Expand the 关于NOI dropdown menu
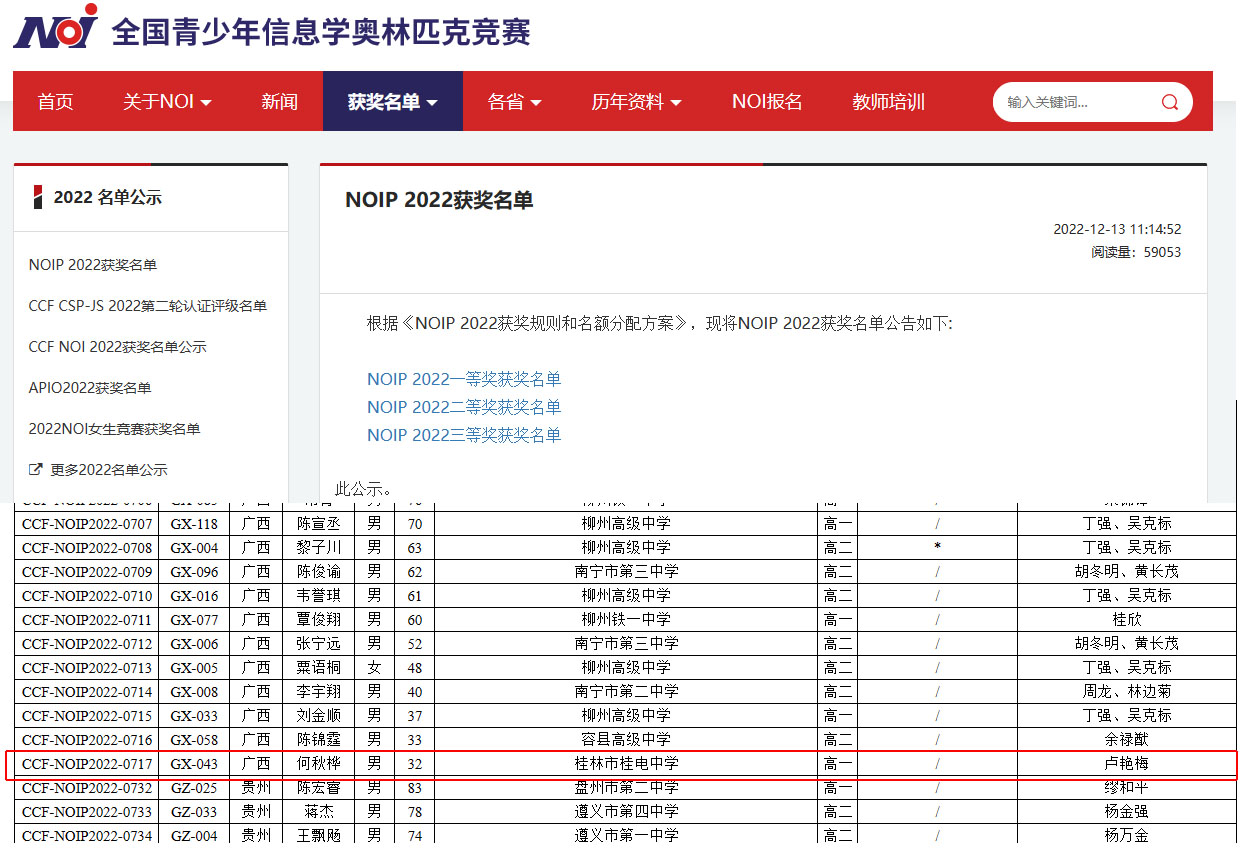The height and width of the screenshot is (850, 1251). (x=167, y=102)
